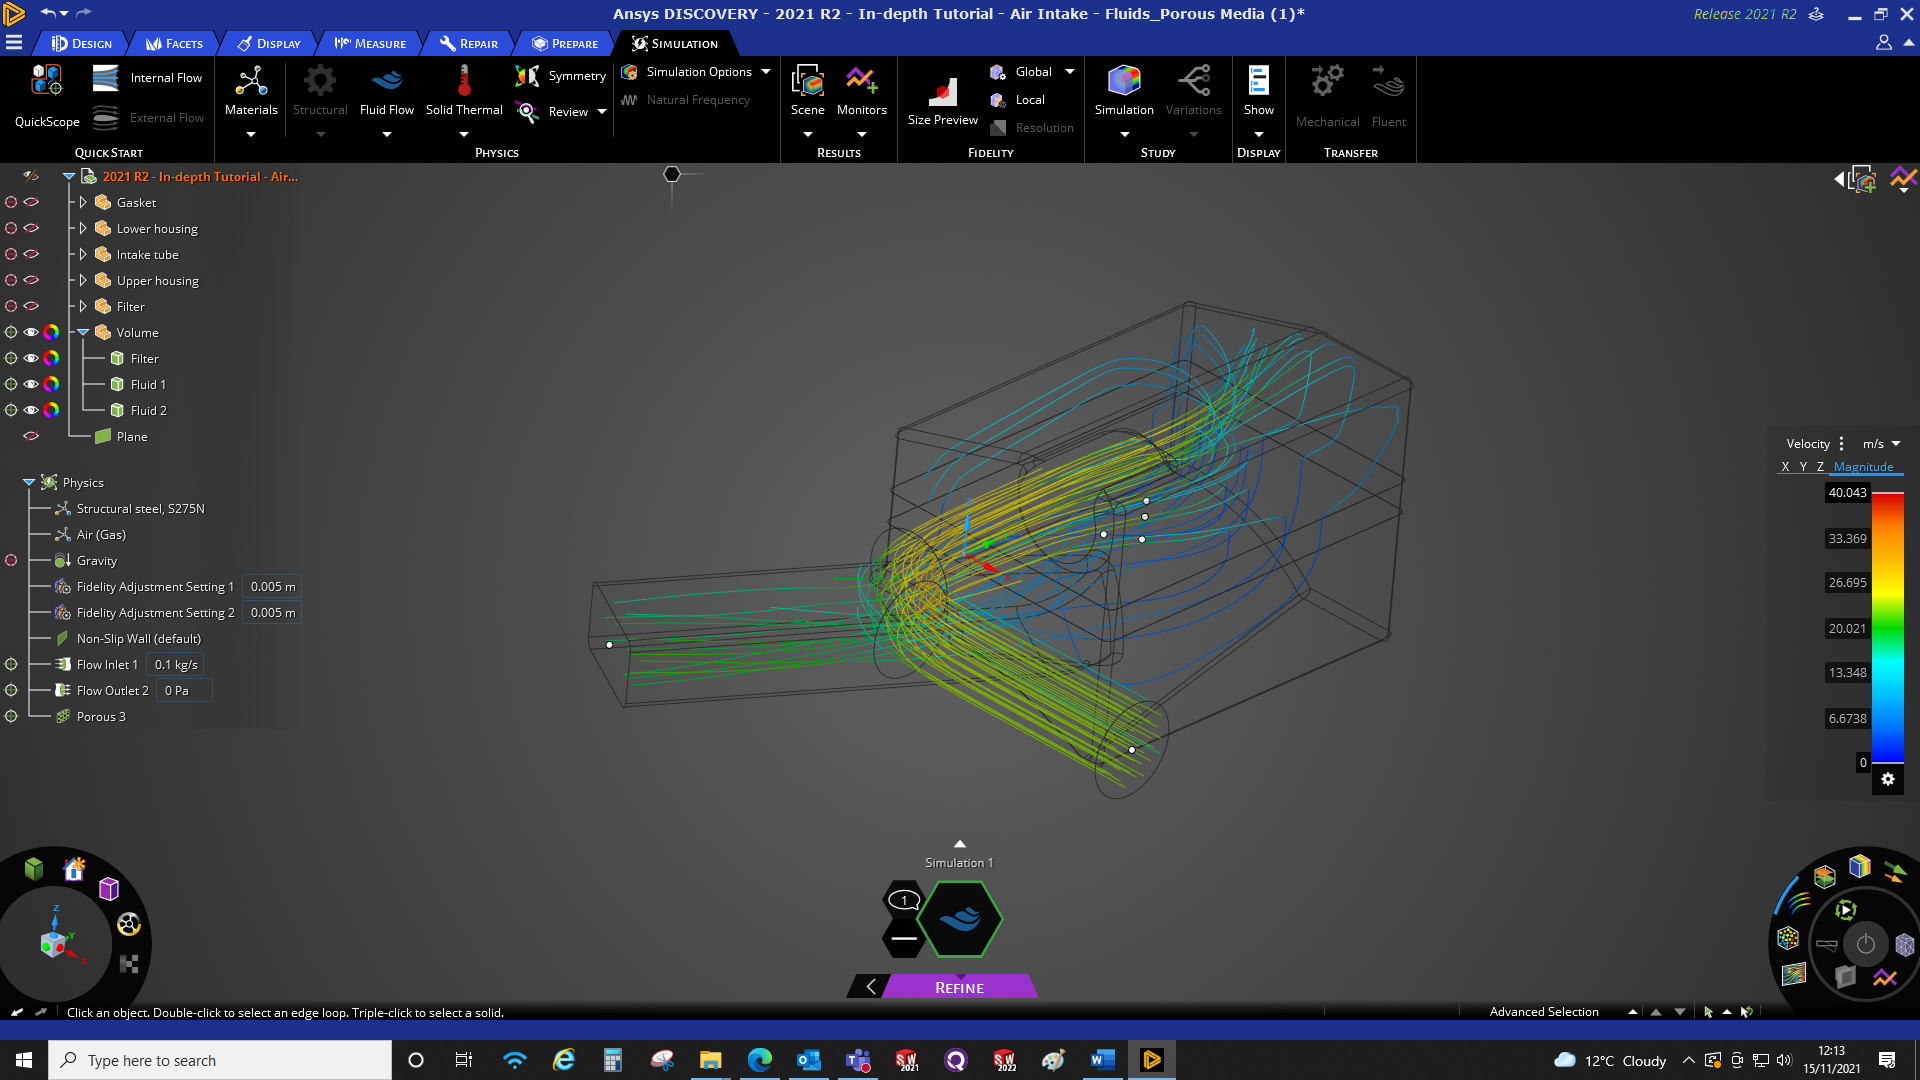Edit the Flow Inlet 1 mass flow value
Viewport: 1920px width, 1080px height.
pos(176,664)
